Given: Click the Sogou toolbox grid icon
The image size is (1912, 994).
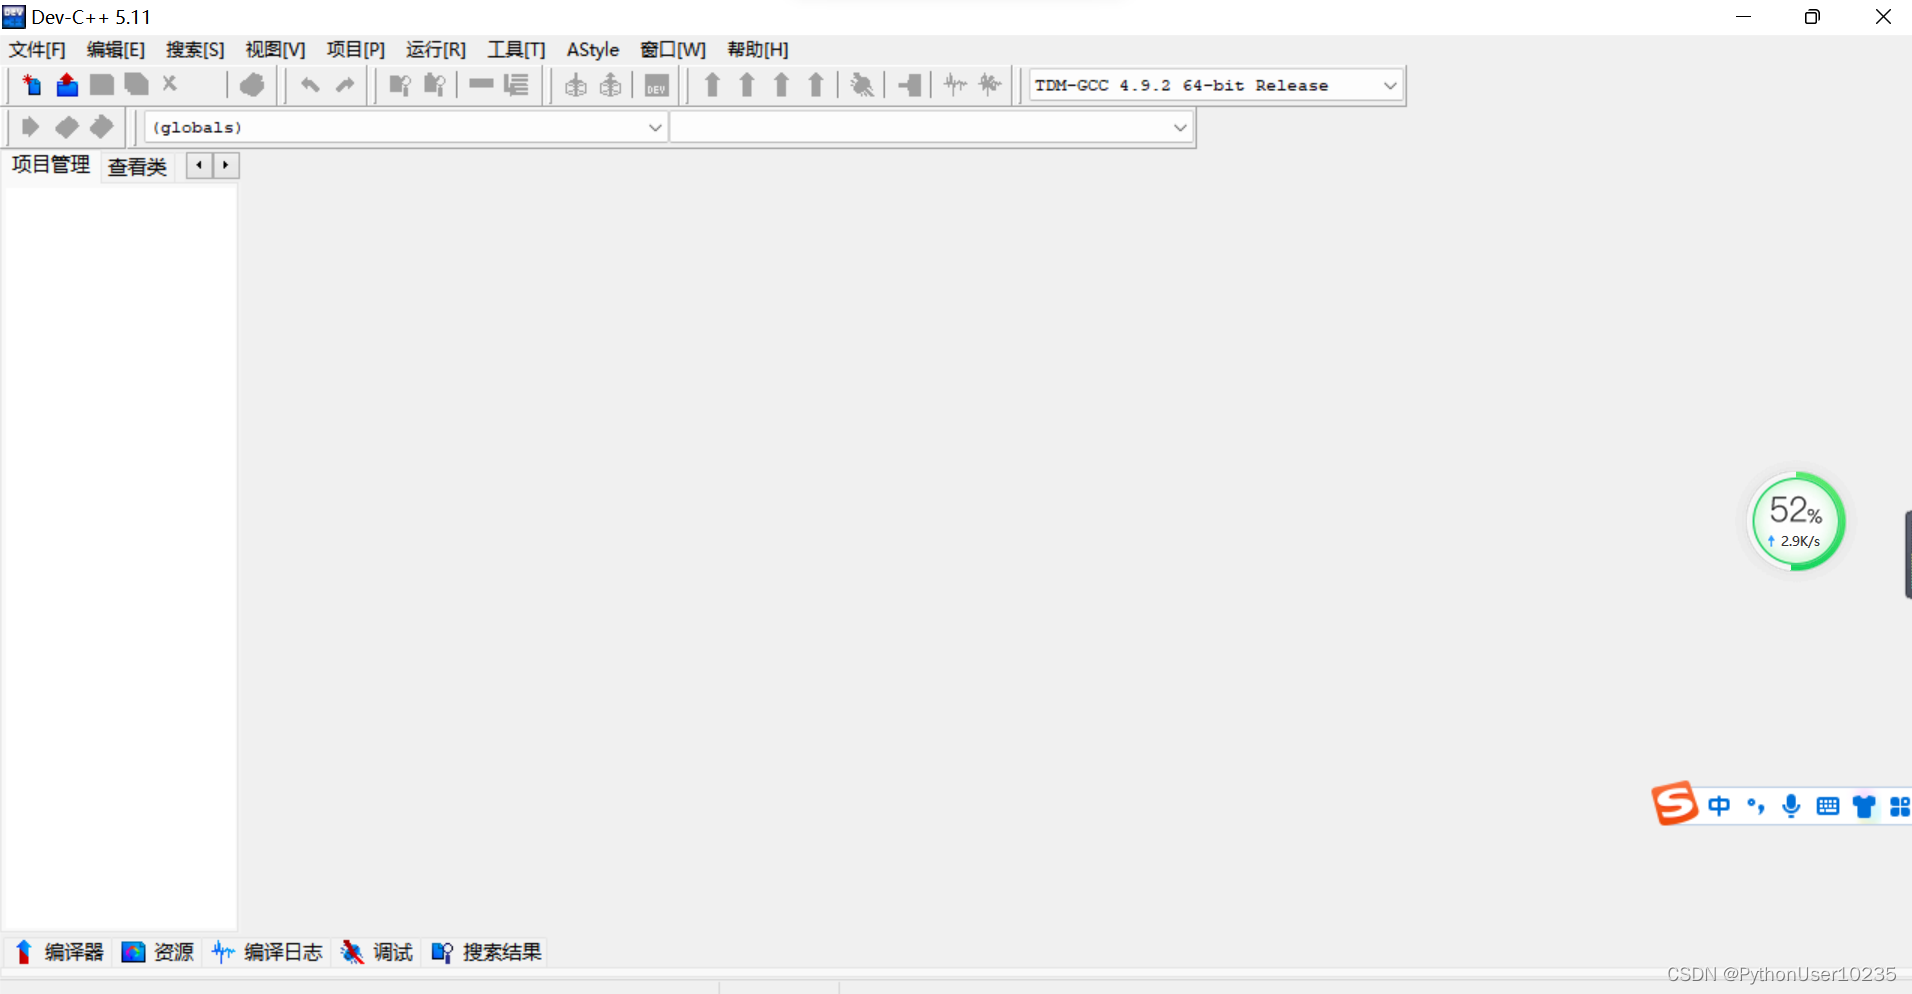Looking at the screenshot, I should tap(1900, 806).
